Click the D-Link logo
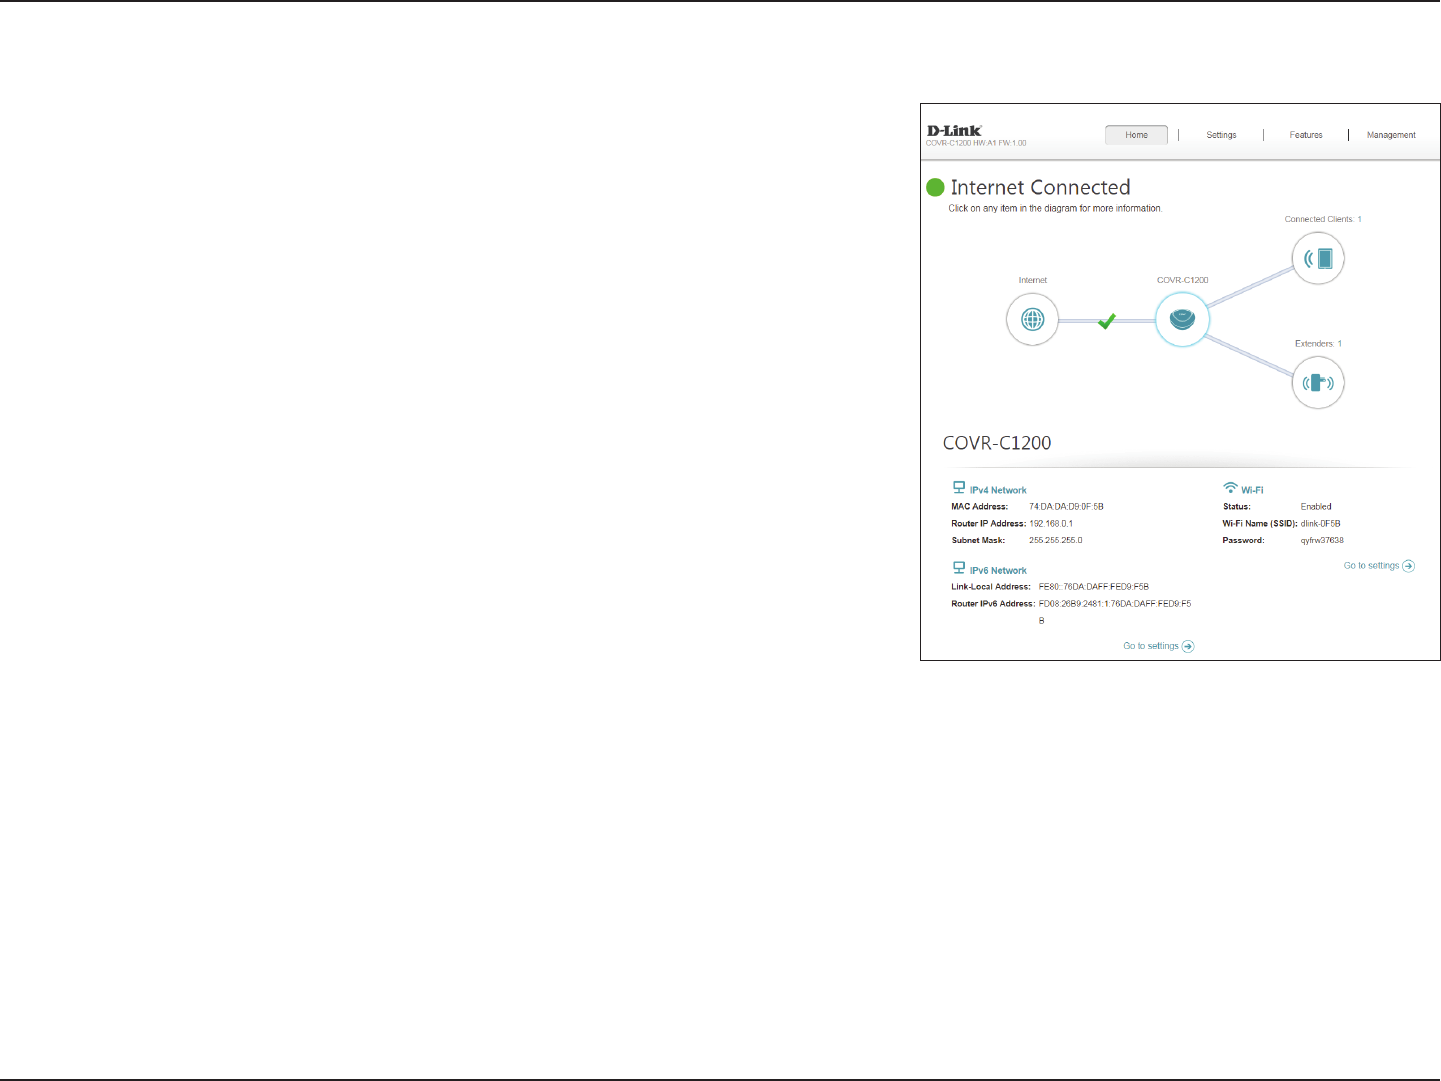 click(954, 130)
